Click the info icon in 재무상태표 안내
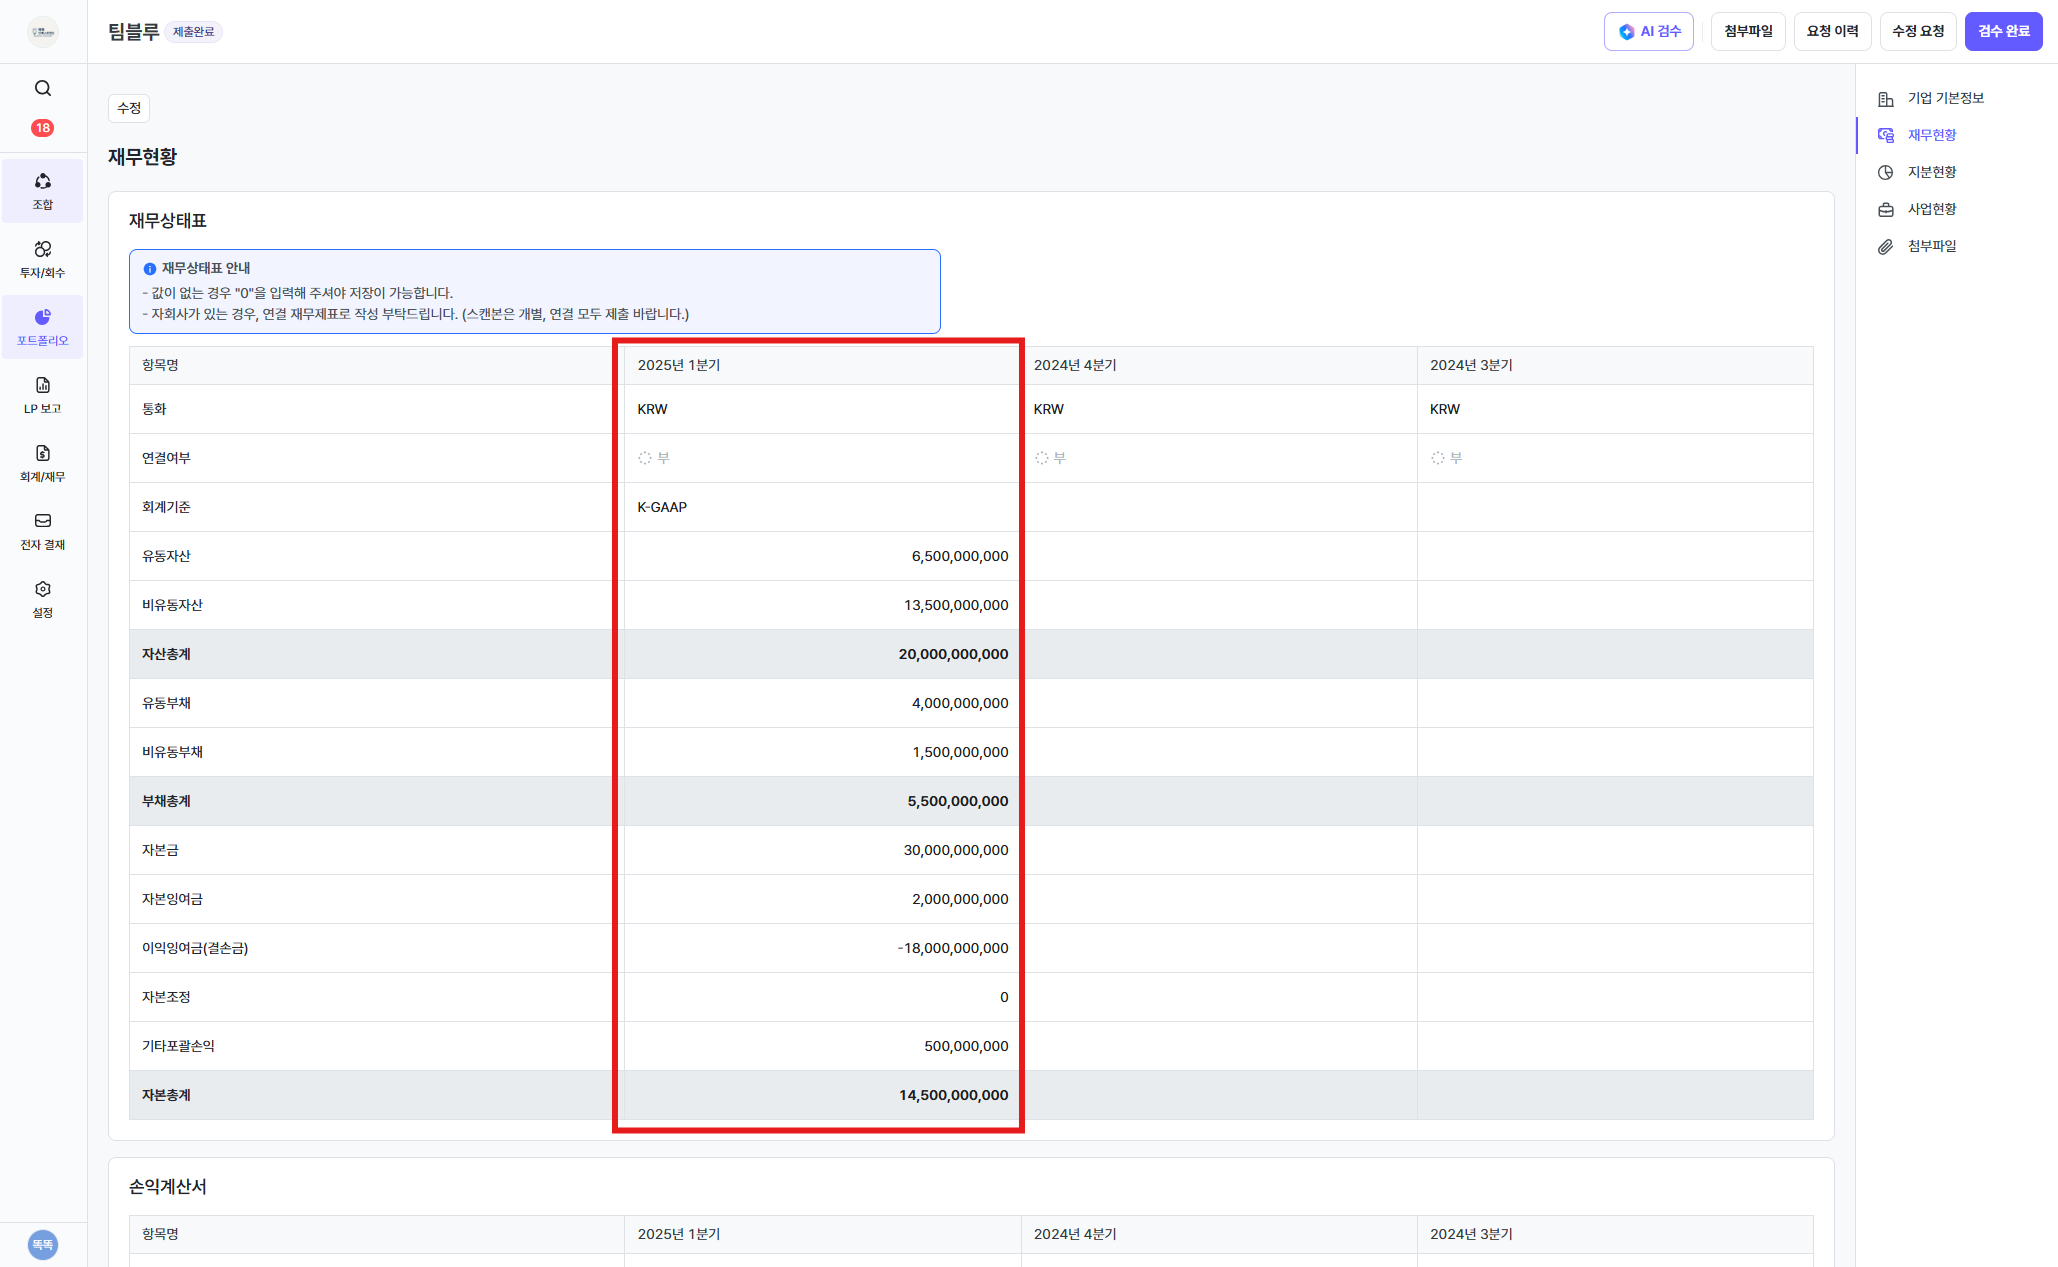2058x1267 pixels. [x=150, y=268]
